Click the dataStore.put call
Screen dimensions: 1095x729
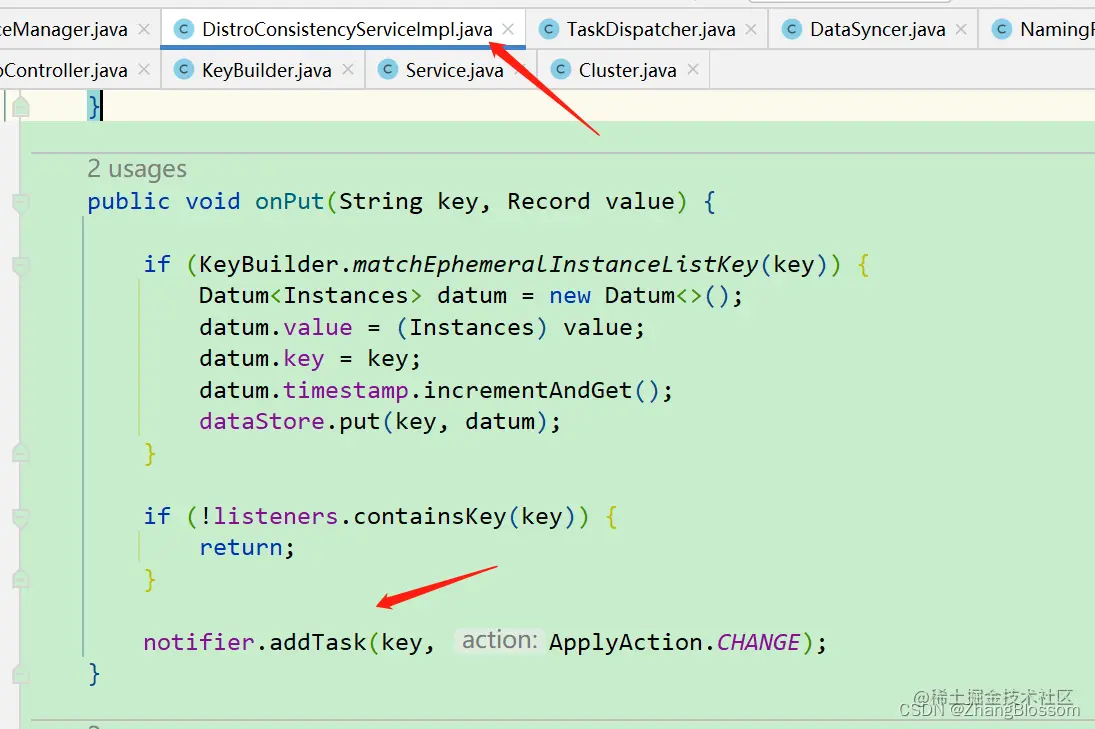pos(290,422)
